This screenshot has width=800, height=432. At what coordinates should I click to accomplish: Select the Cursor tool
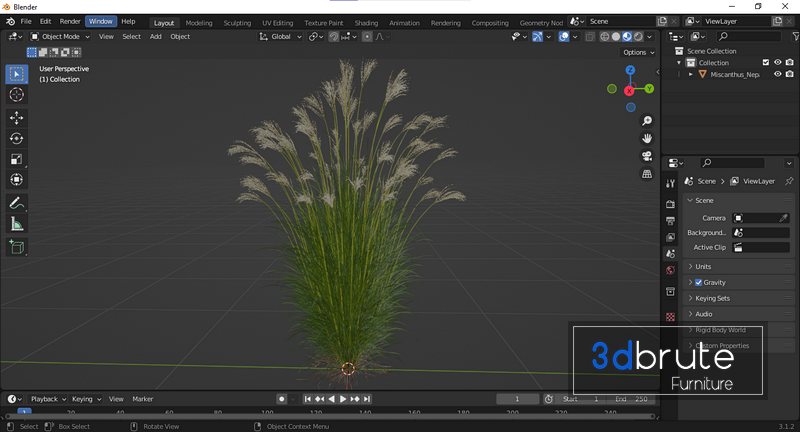16,95
